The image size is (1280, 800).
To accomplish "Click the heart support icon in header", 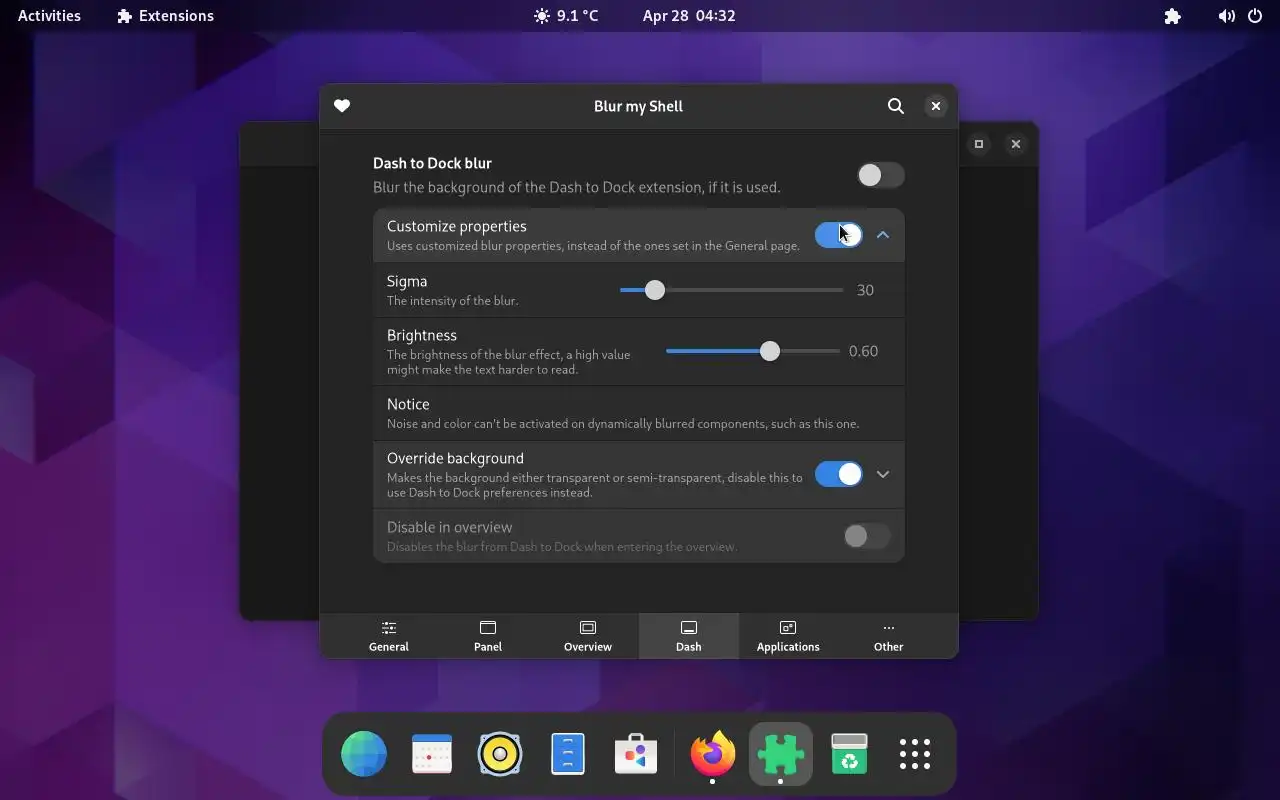I will pos(342,106).
